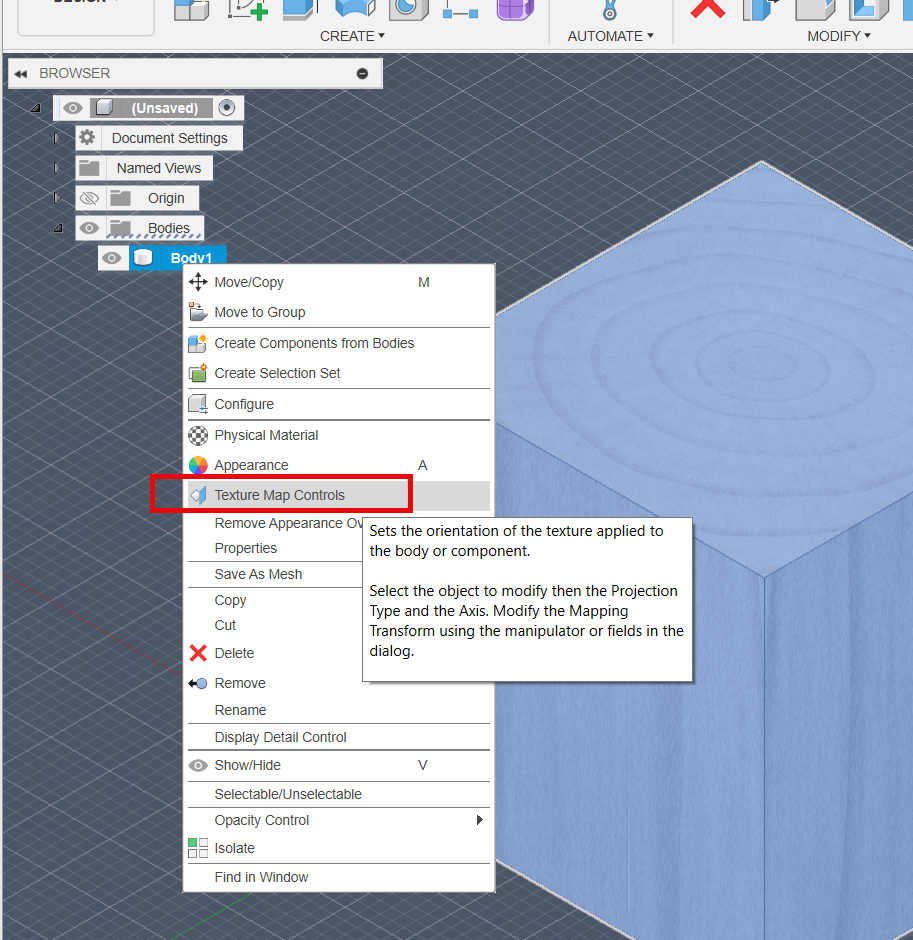913x940 pixels.
Task: Show the hidden Origin folder
Action: [x=89, y=197]
